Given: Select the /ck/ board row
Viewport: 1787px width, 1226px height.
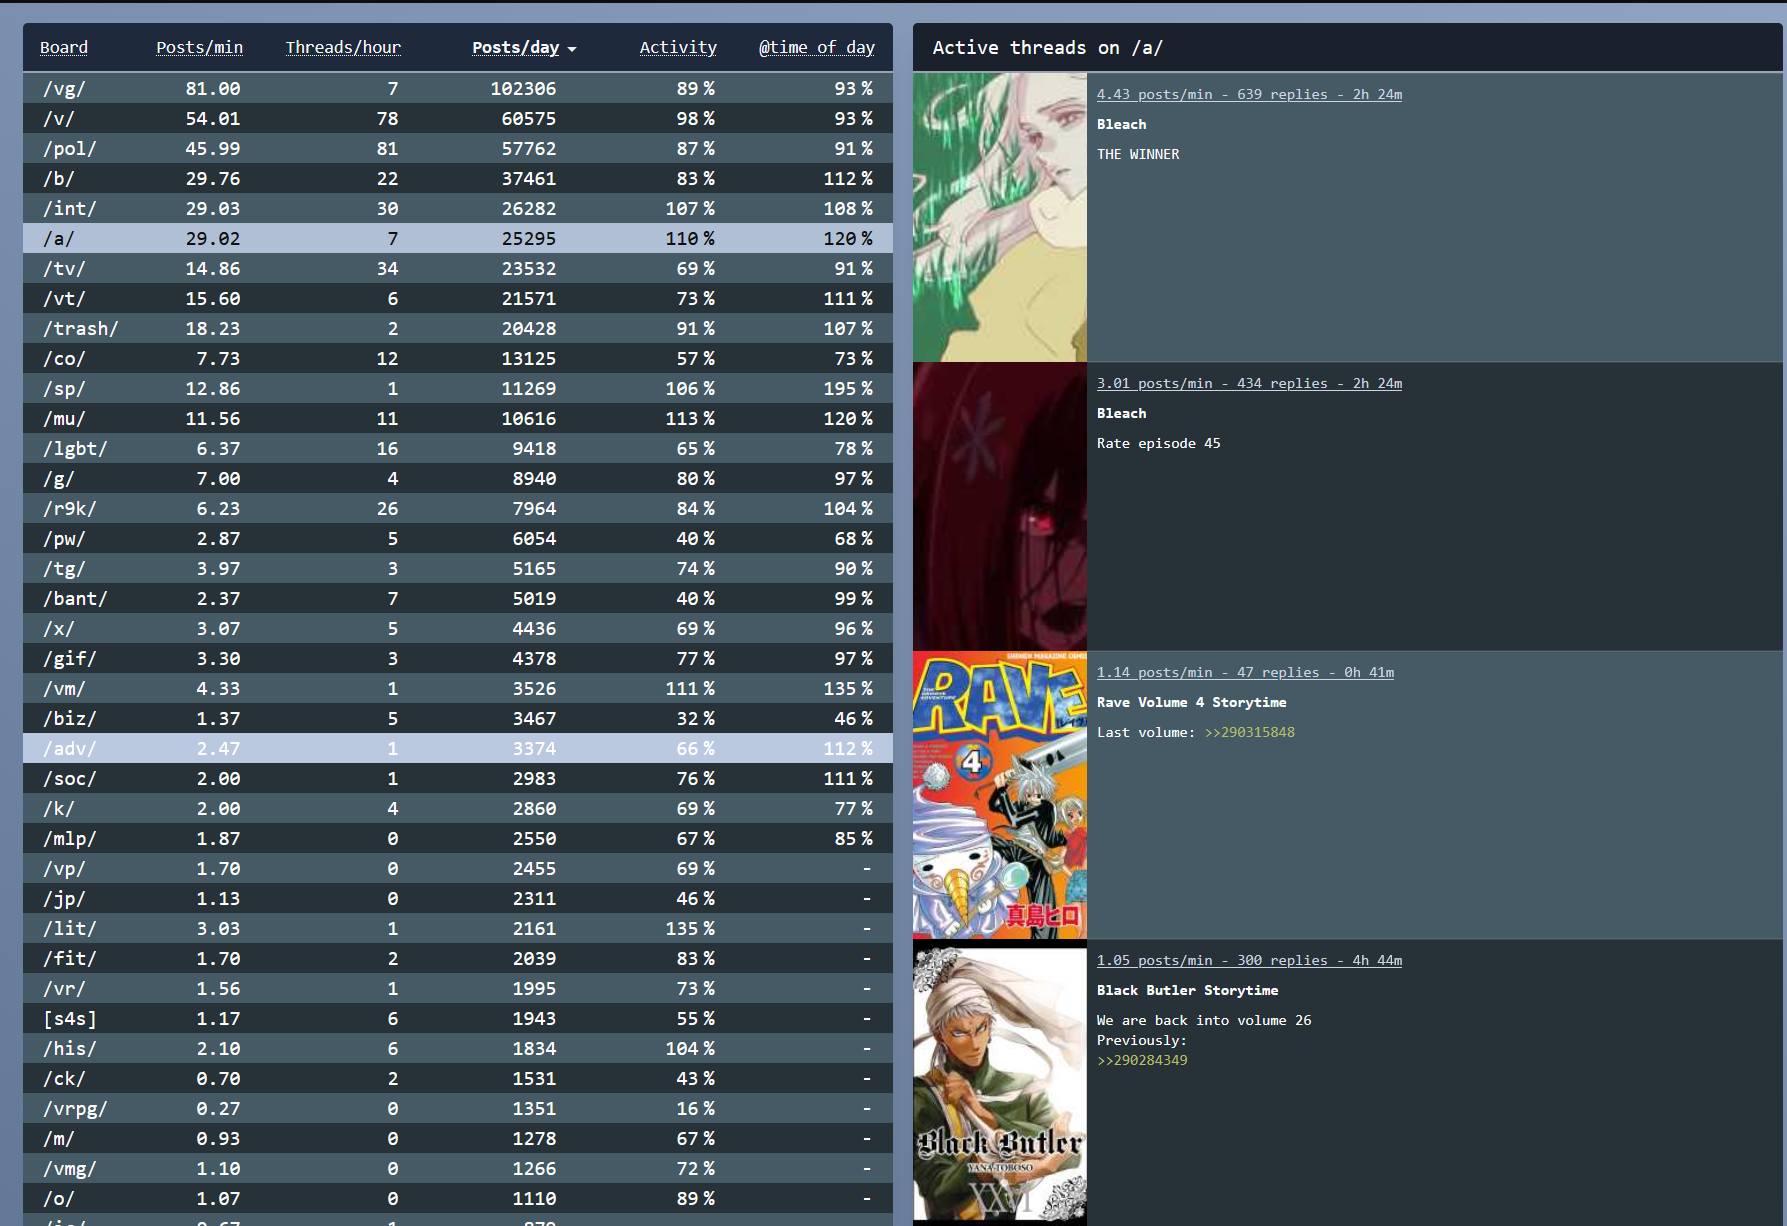Looking at the screenshot, I should [458, 1078].
